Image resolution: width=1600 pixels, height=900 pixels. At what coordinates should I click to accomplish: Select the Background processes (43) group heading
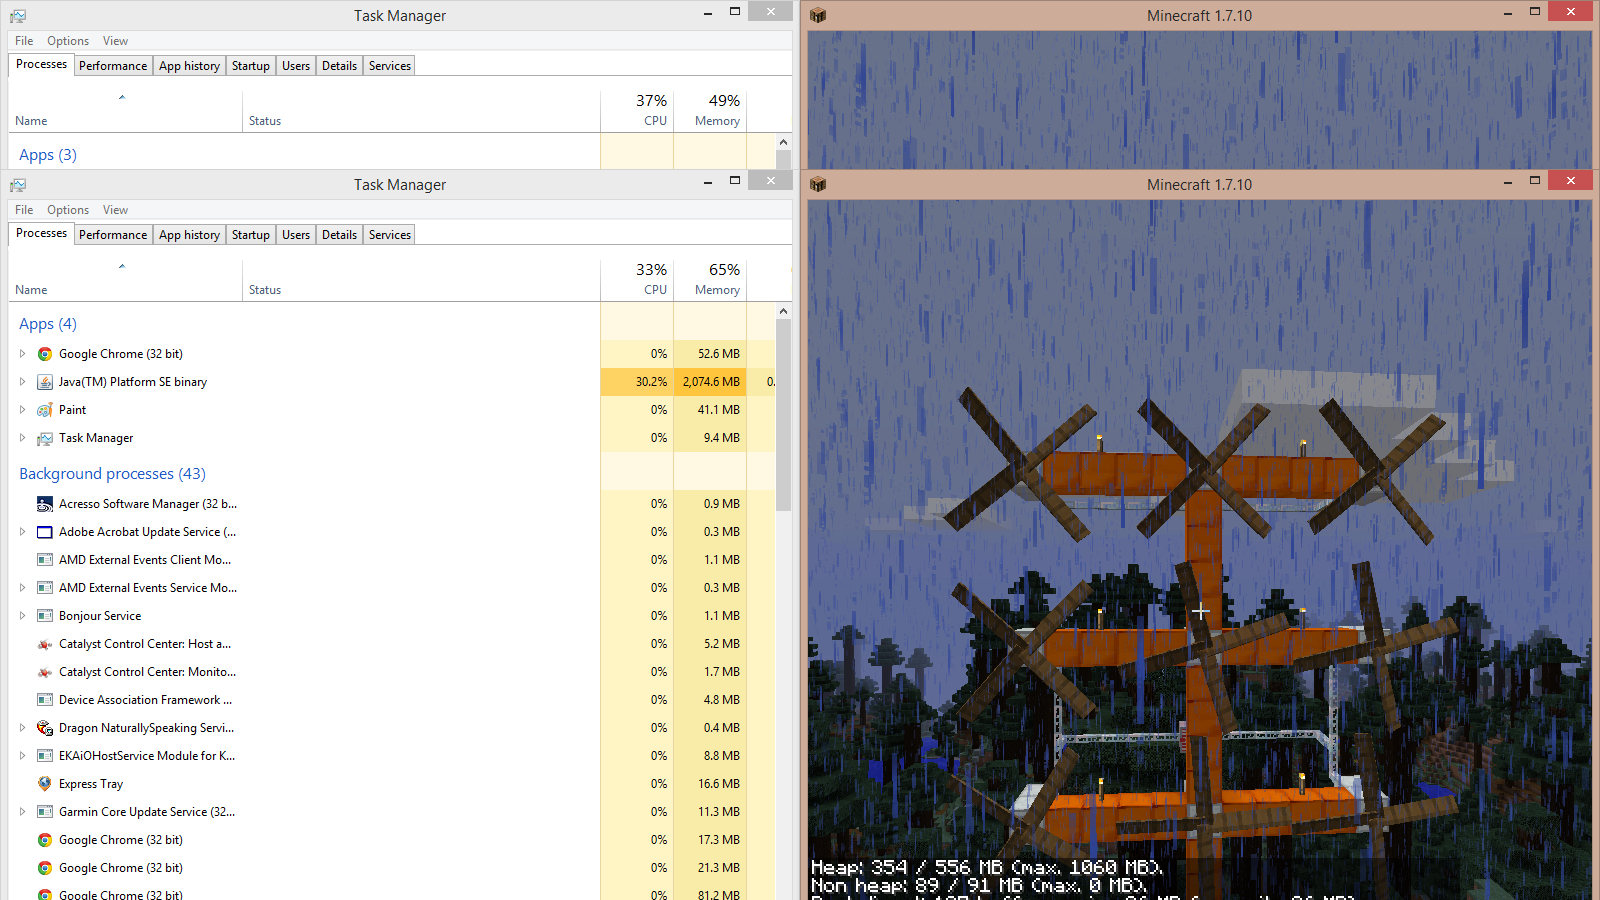112,474
